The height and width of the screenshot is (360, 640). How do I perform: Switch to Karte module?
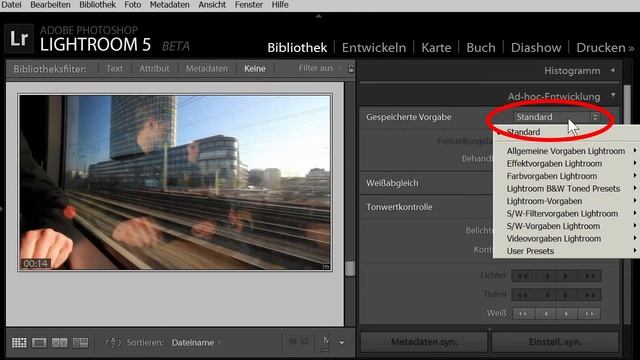coord(436,48)
